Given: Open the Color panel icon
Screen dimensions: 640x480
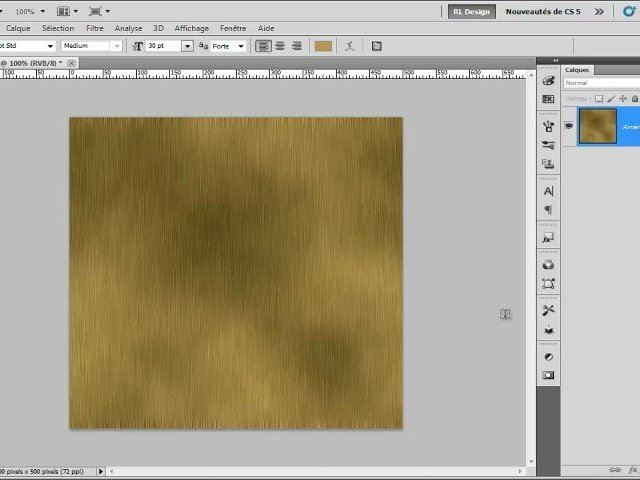Looking at the screenshot, I should tap(548, 80).
